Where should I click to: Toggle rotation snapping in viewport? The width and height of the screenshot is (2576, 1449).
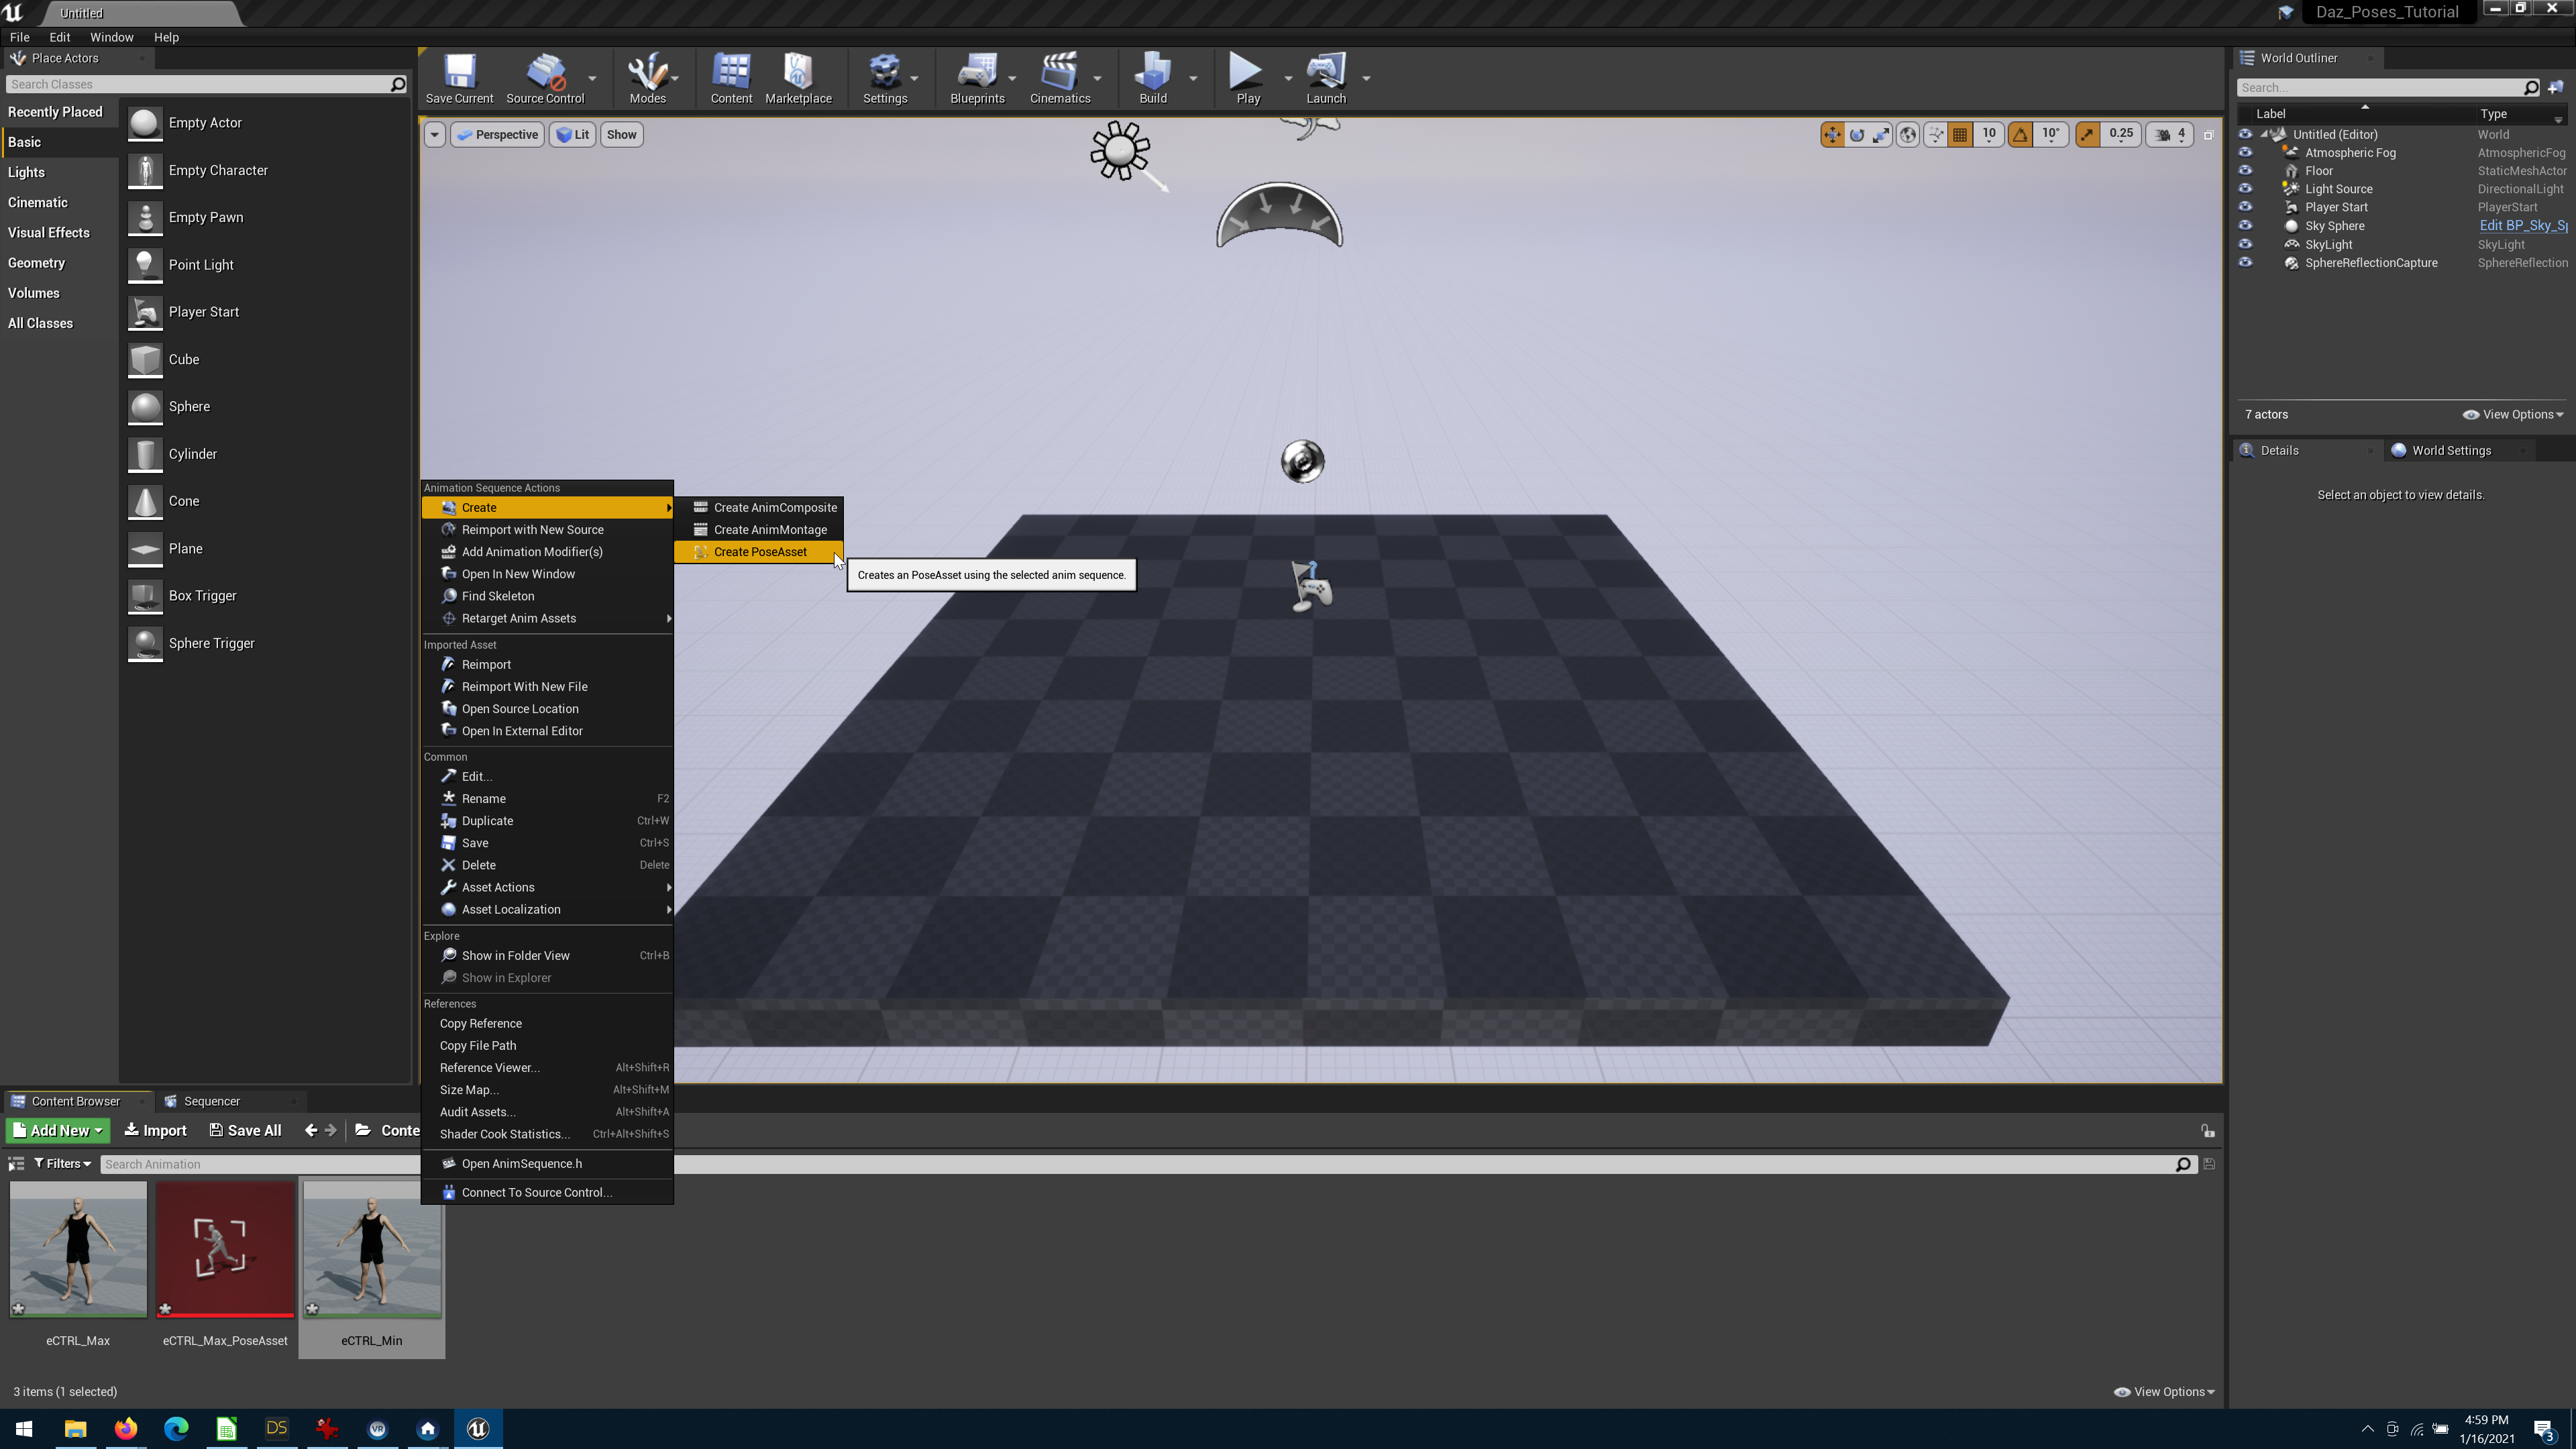tap(2021, 135)
